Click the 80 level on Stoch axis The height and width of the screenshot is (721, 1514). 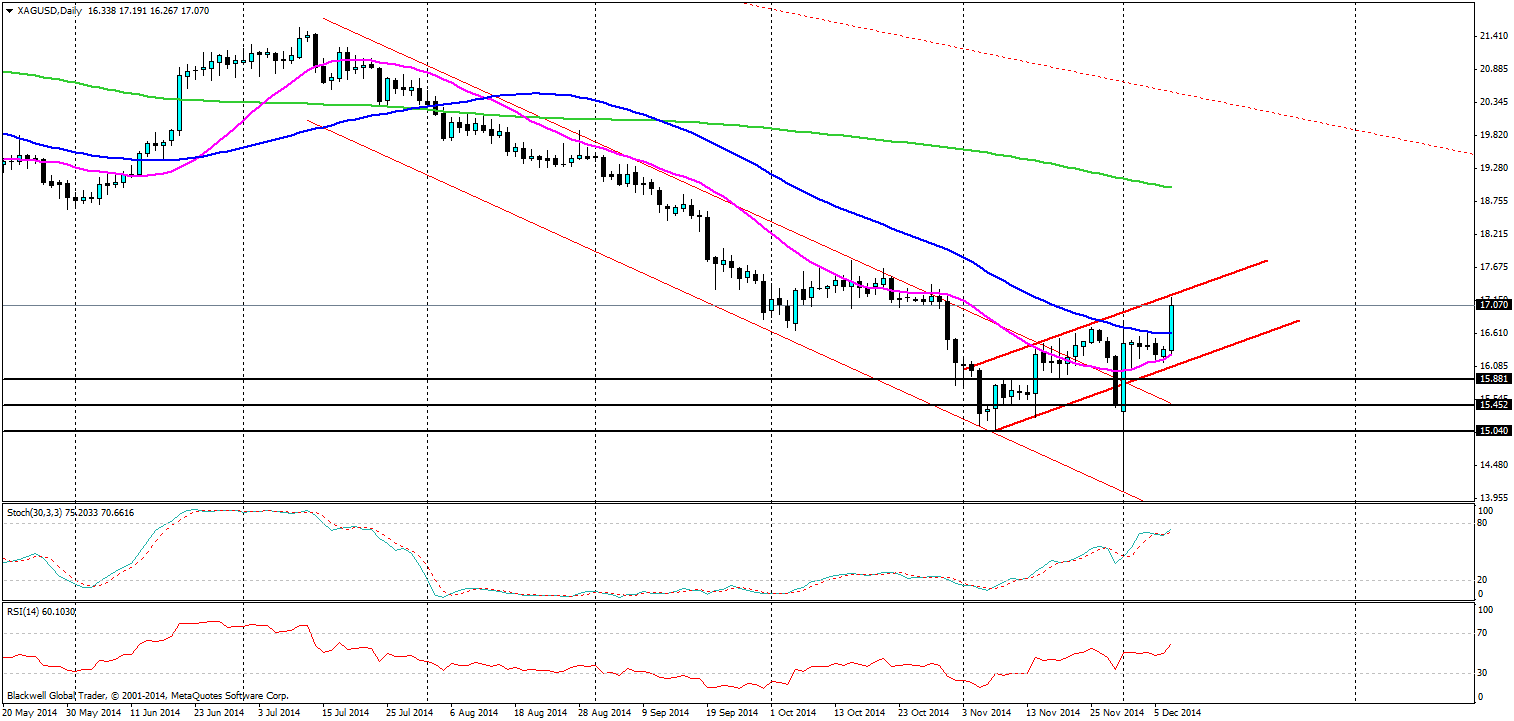1483,523
